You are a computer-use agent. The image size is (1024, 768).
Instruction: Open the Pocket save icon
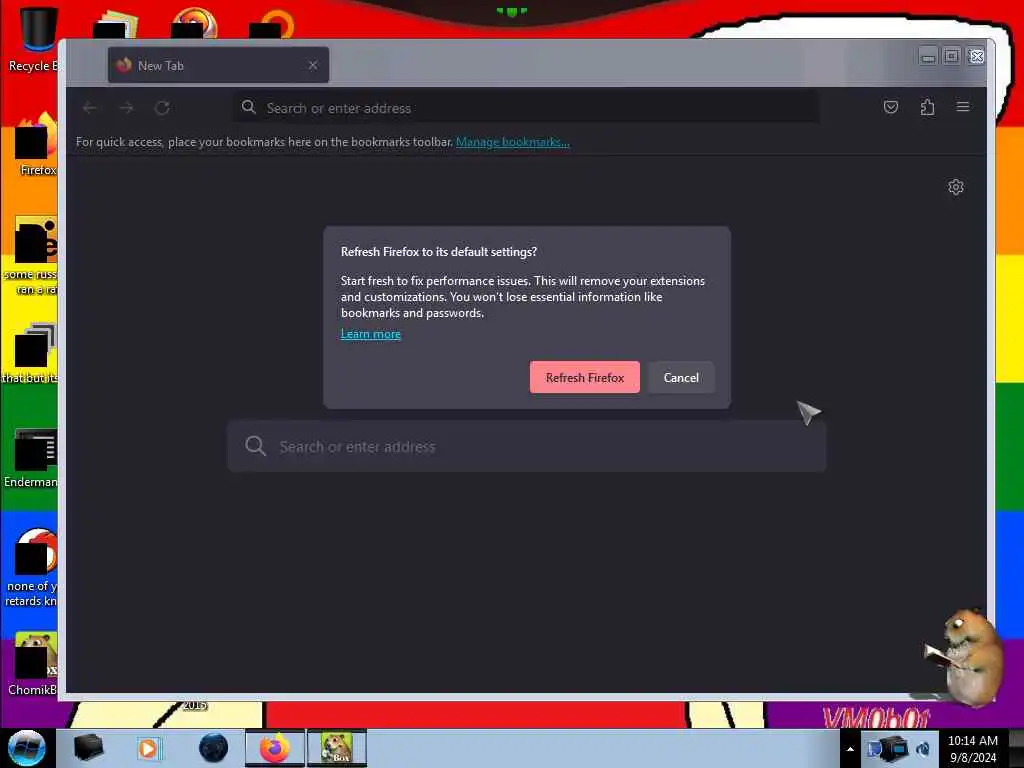point(891,107)
